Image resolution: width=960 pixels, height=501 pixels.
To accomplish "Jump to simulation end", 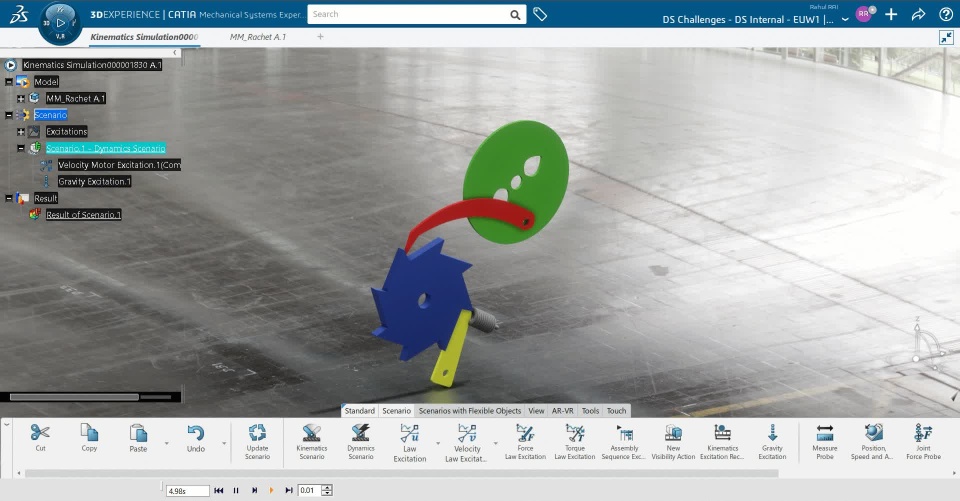I will point(289,490).
